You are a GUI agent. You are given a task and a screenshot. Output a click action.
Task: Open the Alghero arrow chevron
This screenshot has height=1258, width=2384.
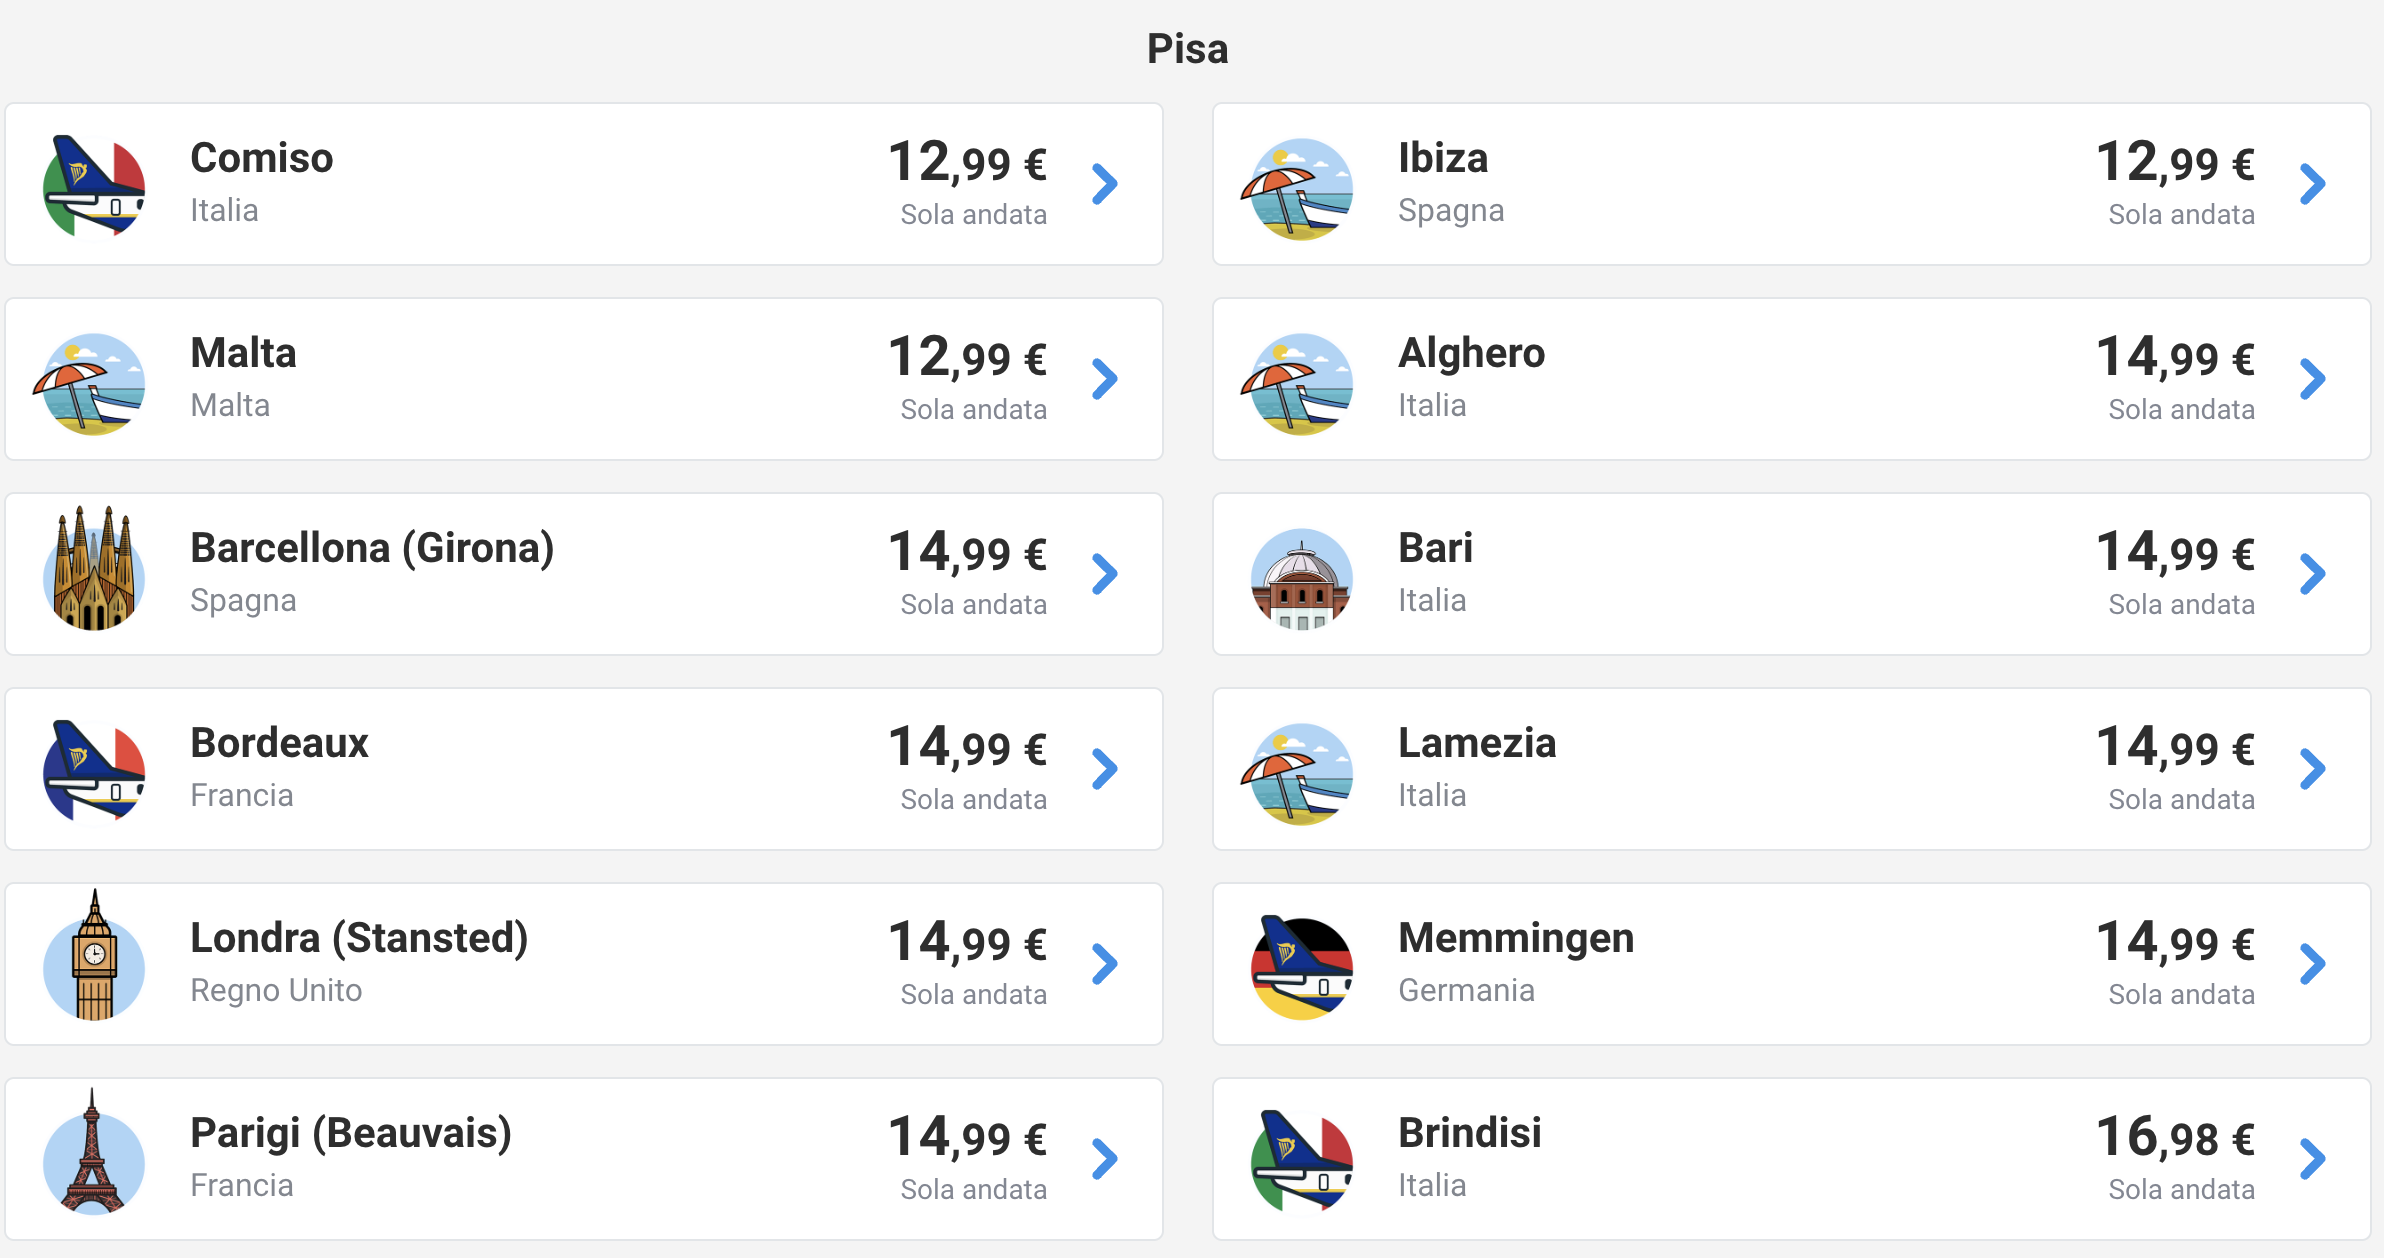[2313, 379]
